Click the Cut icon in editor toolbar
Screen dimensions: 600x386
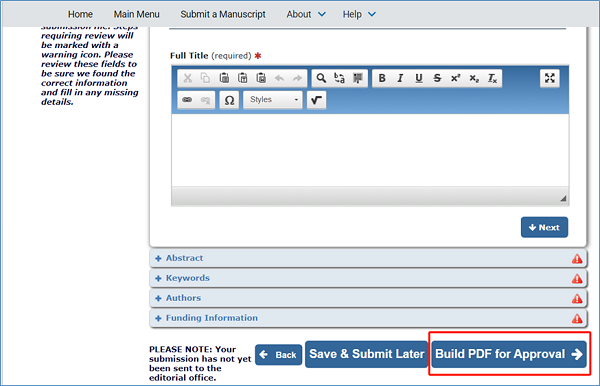tap(188, 78)
